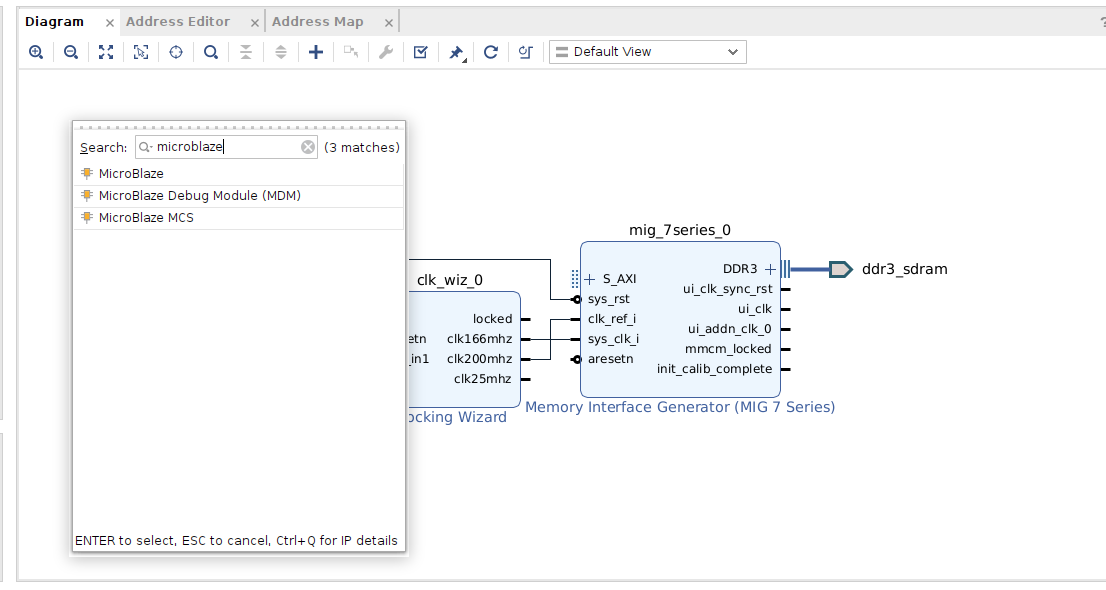The height and width of the screenshot is (590, 1106).
Task: Choose MicroBlaze Debug Module (MDM) entry
Action: click(199, 196)
